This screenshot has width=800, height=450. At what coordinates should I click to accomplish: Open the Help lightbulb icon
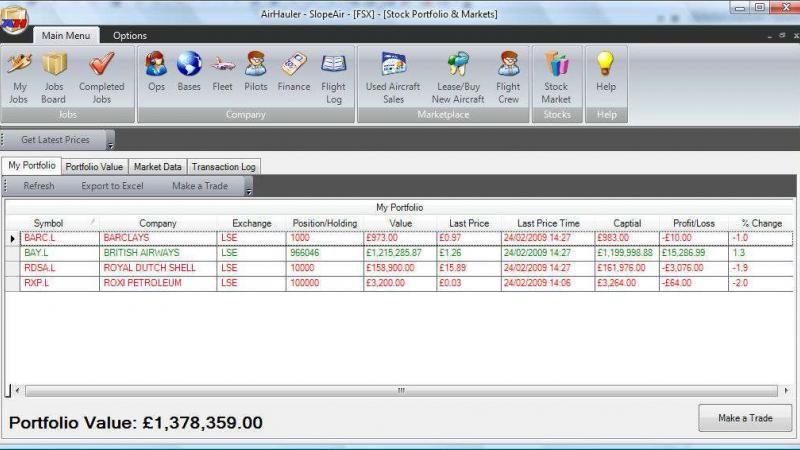[x=606, y=71]
